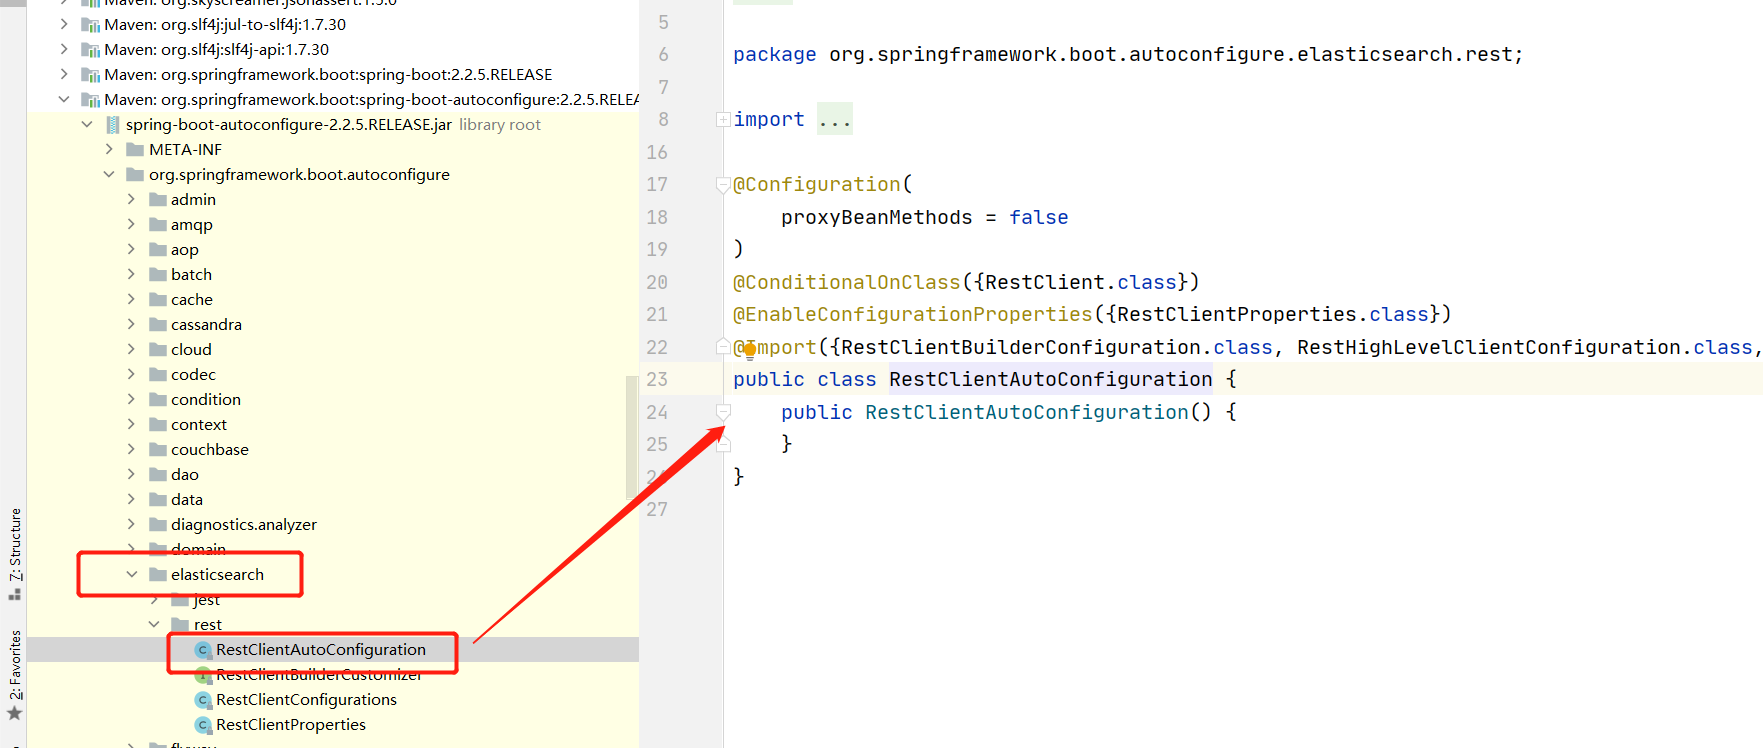Select RestClientProperties class icon

pos(203,725)
